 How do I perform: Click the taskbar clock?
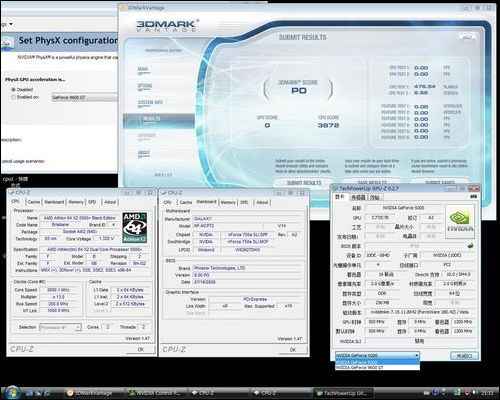(487, 394)
